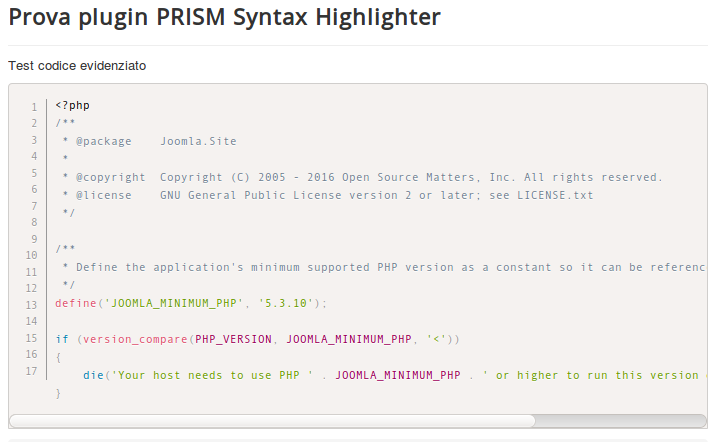The width and height of the screenshot is (720, 442).
Task: Click the 'Test codice evidenziato' paragraph
Action: coord(77,66)
